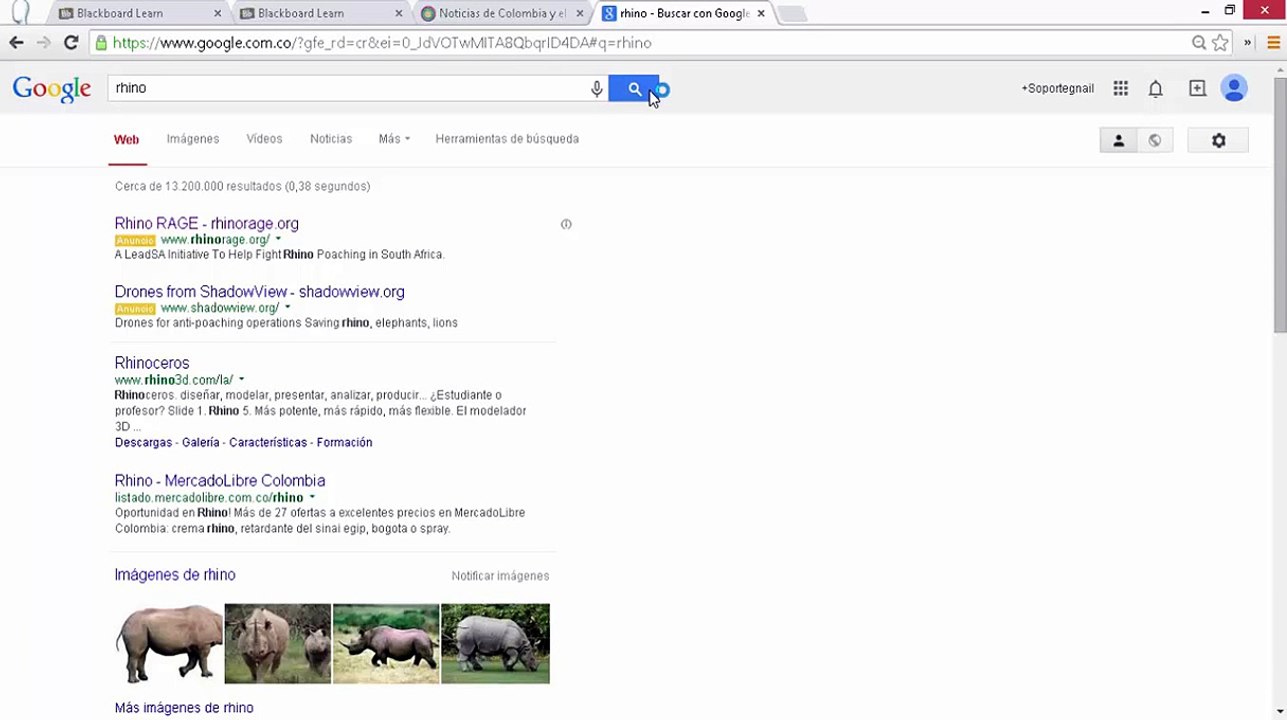Open Drones from ShadowView result
Viewport: 1287px width, 720px height.
259,291
